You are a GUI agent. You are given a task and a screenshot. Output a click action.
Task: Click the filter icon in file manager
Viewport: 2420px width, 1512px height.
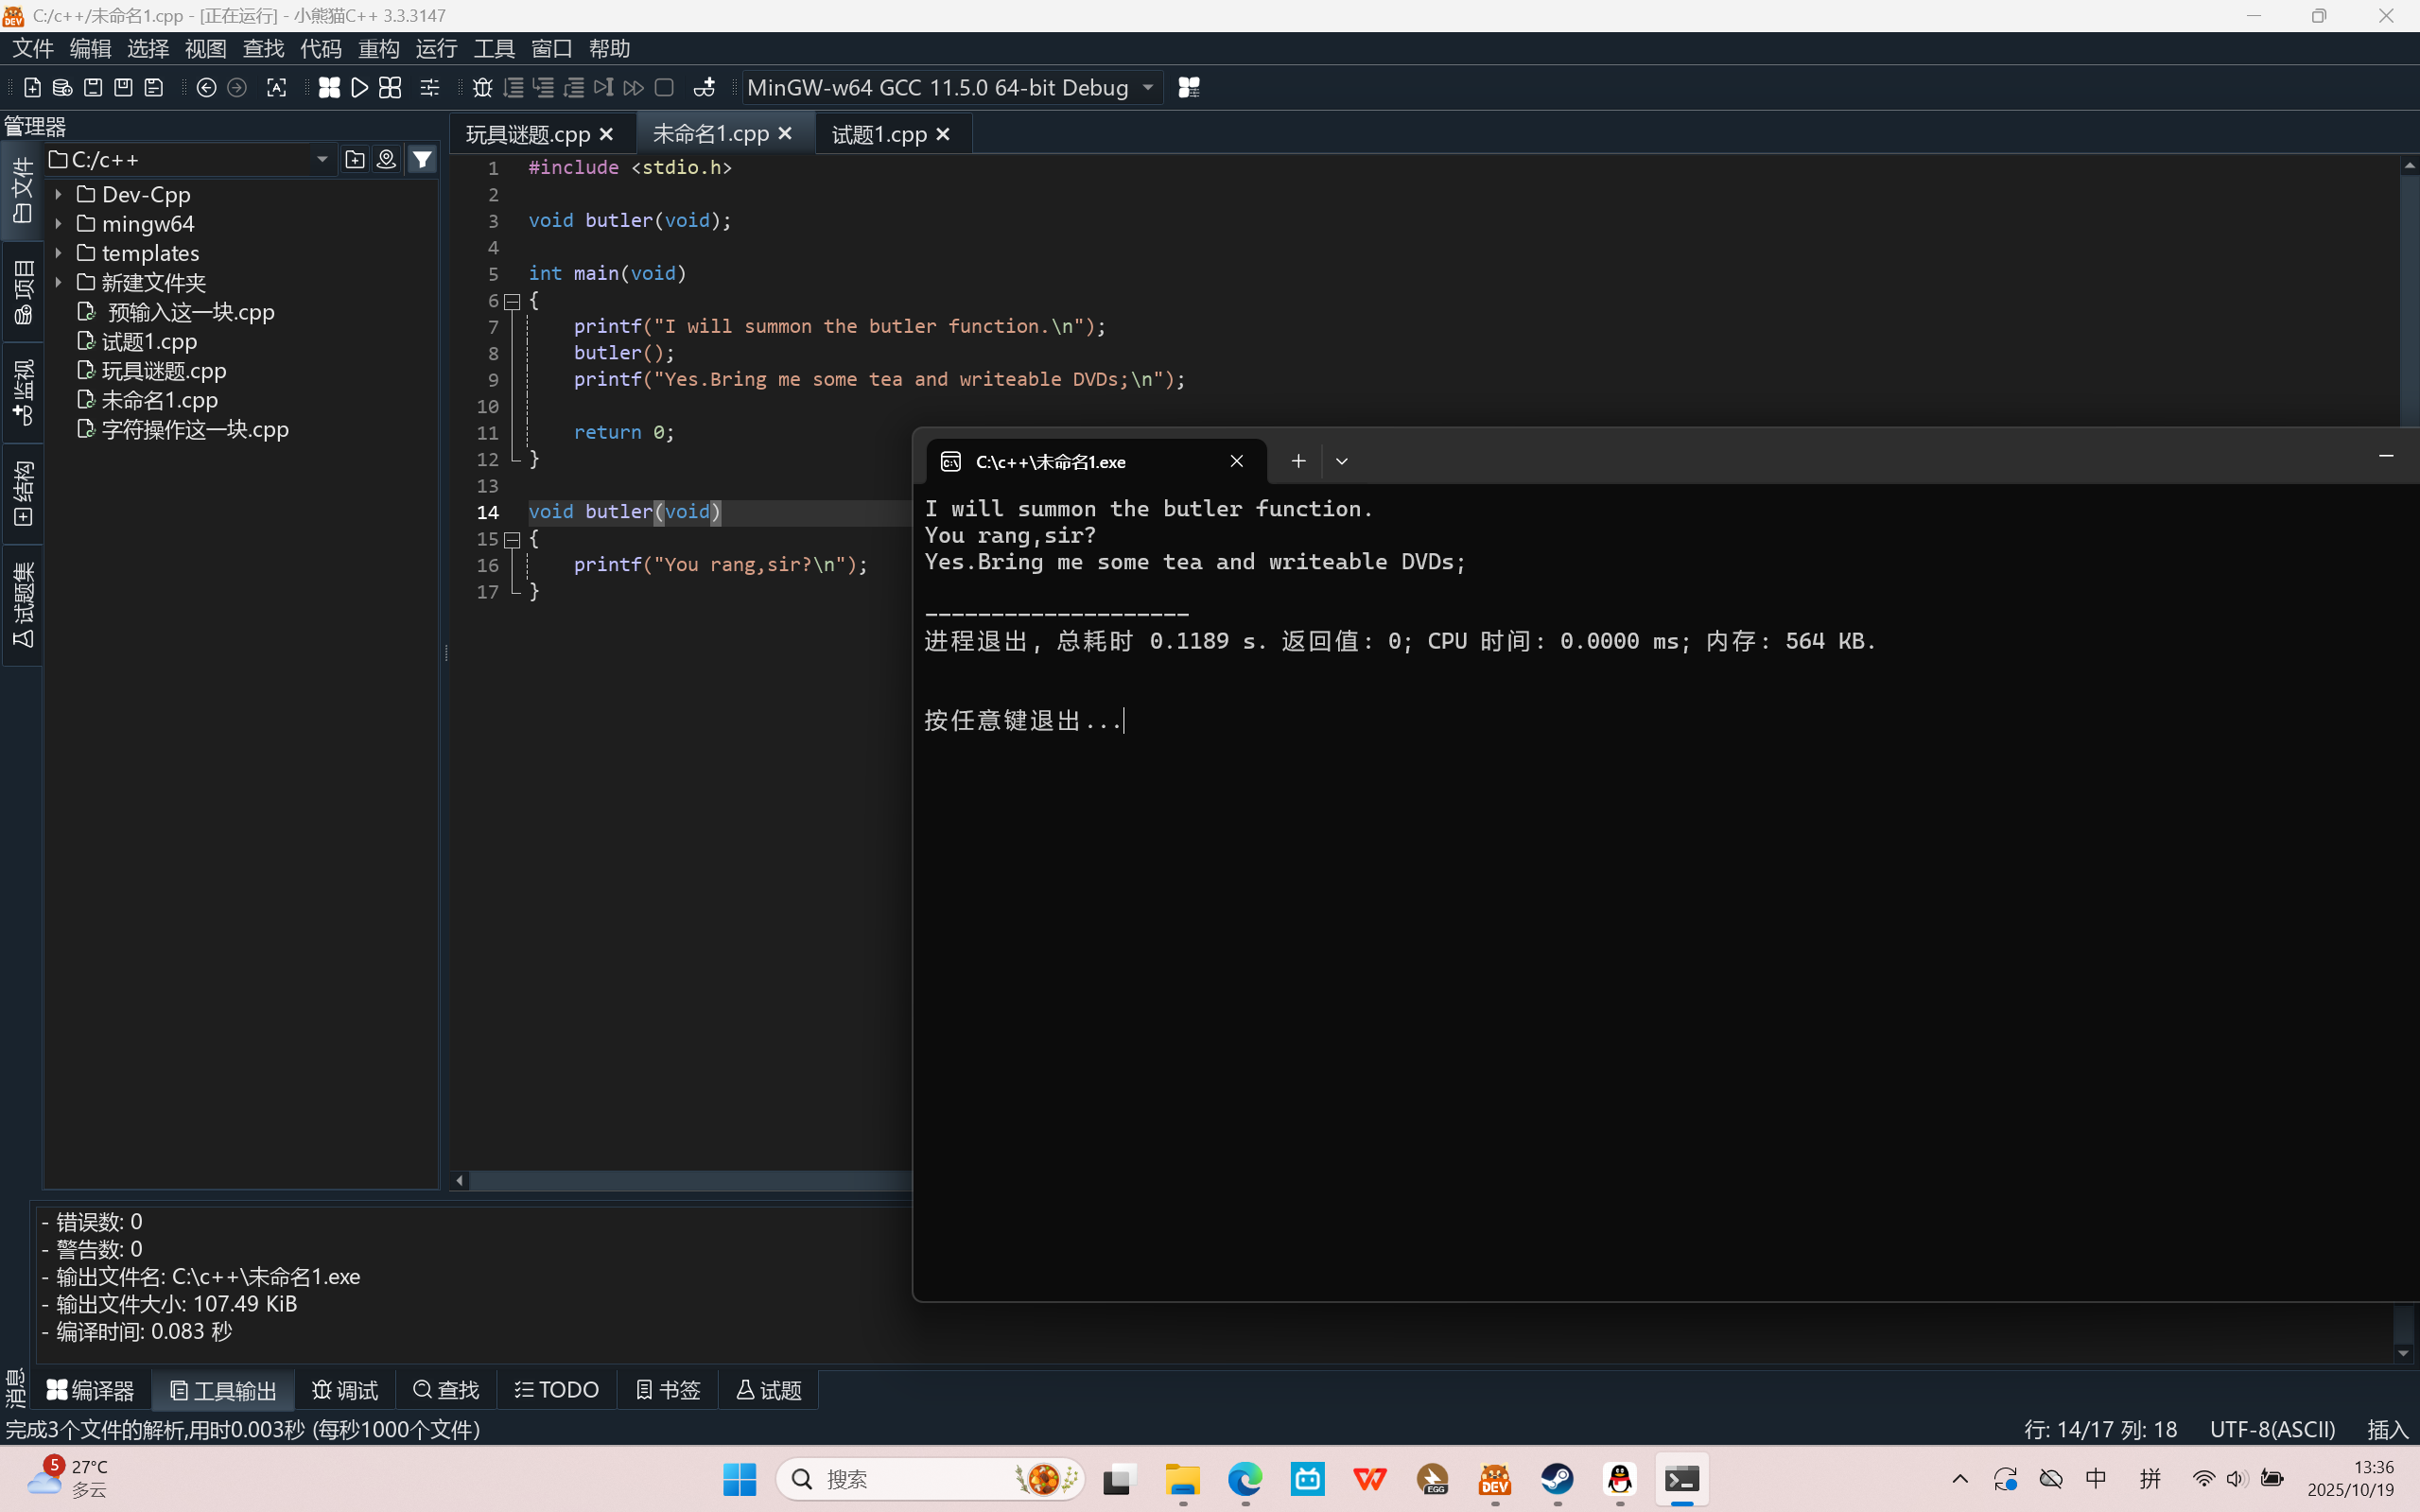tap(423, 159)
